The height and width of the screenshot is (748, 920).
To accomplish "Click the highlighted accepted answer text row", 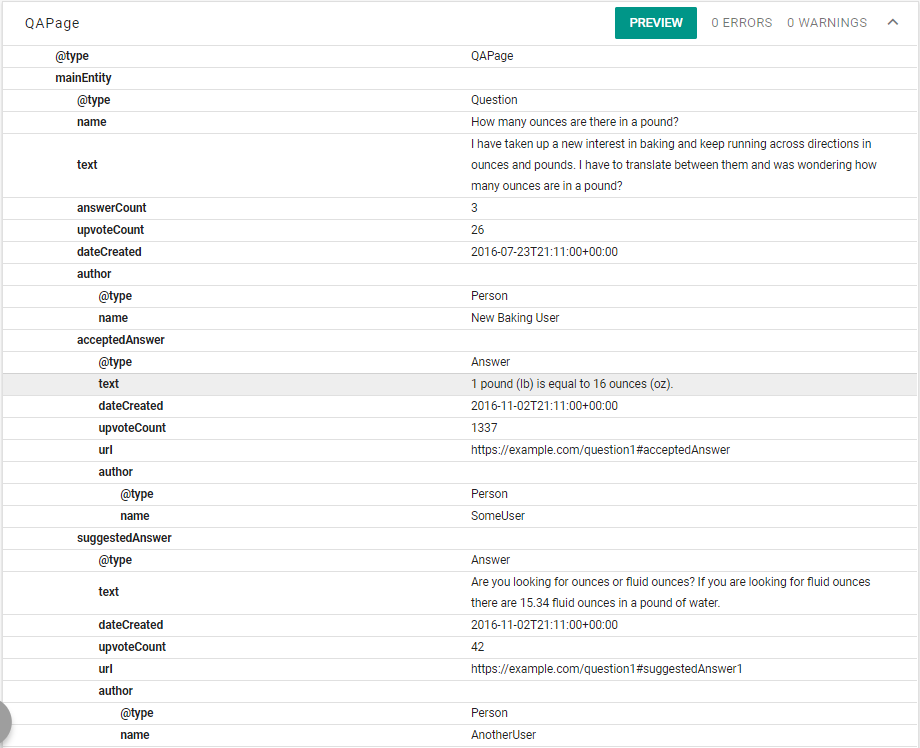I will tap(460, 384).
